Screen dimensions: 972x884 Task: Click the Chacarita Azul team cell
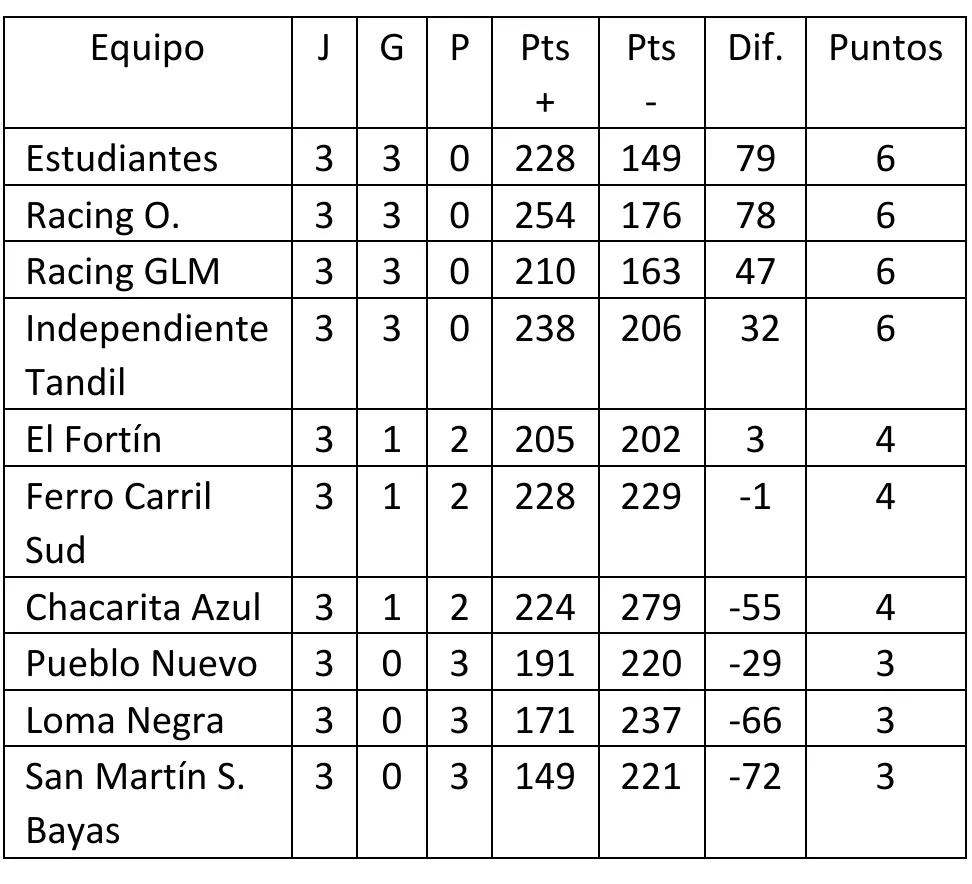[x=143, y=607]
